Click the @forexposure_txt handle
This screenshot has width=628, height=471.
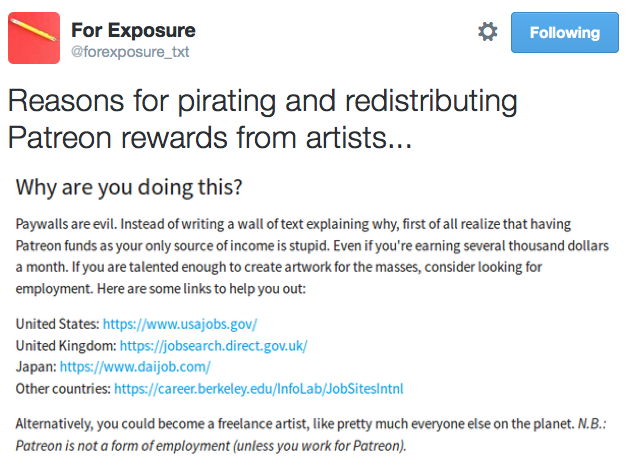(x=130, y=51)
